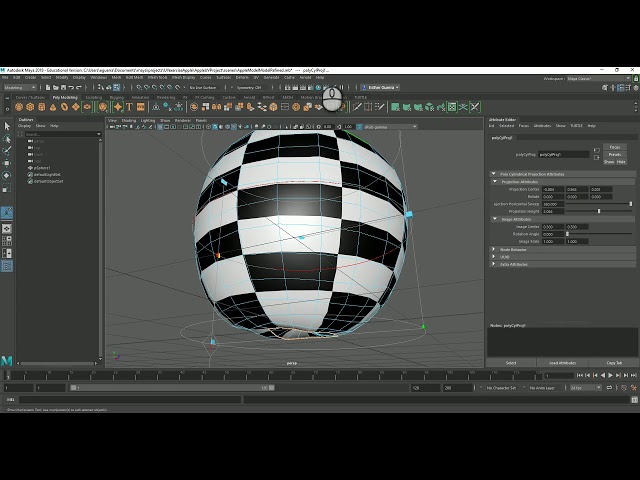The width and height of the screenshot is (640, 480).
Task: Select the Paint Selection tool in the toolbox
Action: (x=7, y=151)
